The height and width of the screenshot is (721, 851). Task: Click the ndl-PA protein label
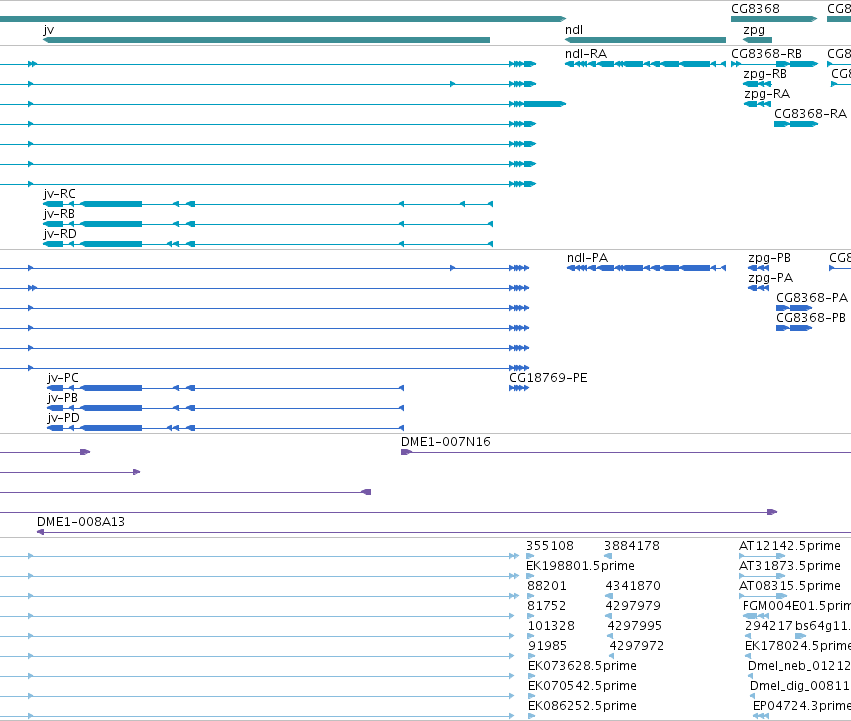click(x=587, y=258)
